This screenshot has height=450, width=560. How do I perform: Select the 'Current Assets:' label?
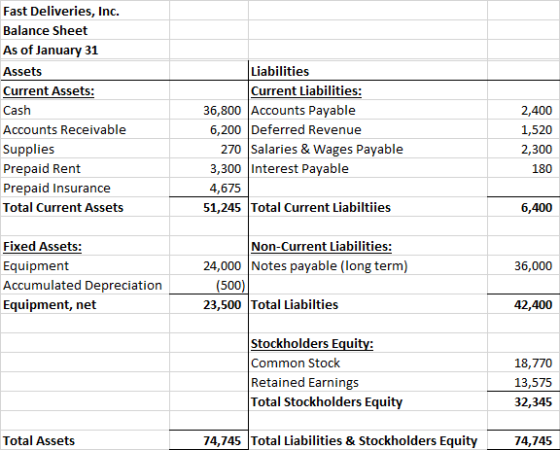click(x=49, y=91)
